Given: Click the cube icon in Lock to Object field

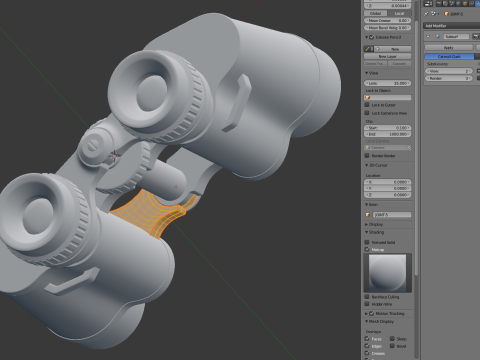Looking at the screenshot, I should coord(368,98).
